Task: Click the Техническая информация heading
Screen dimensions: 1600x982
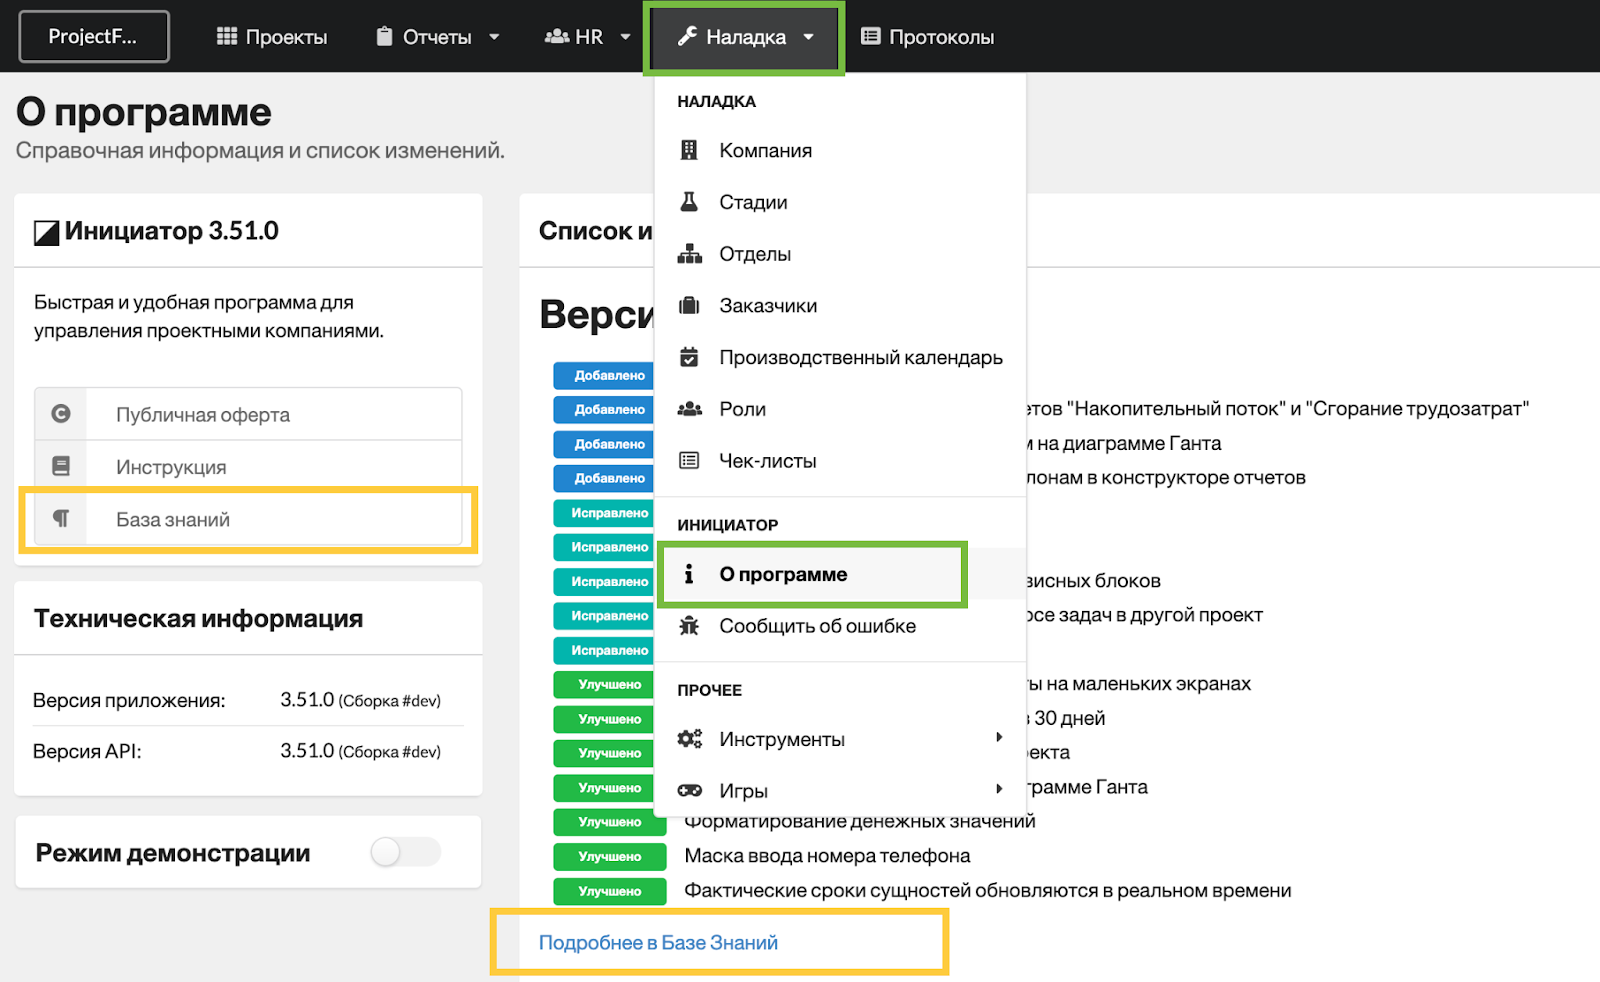Action: [x=198, y=619]
